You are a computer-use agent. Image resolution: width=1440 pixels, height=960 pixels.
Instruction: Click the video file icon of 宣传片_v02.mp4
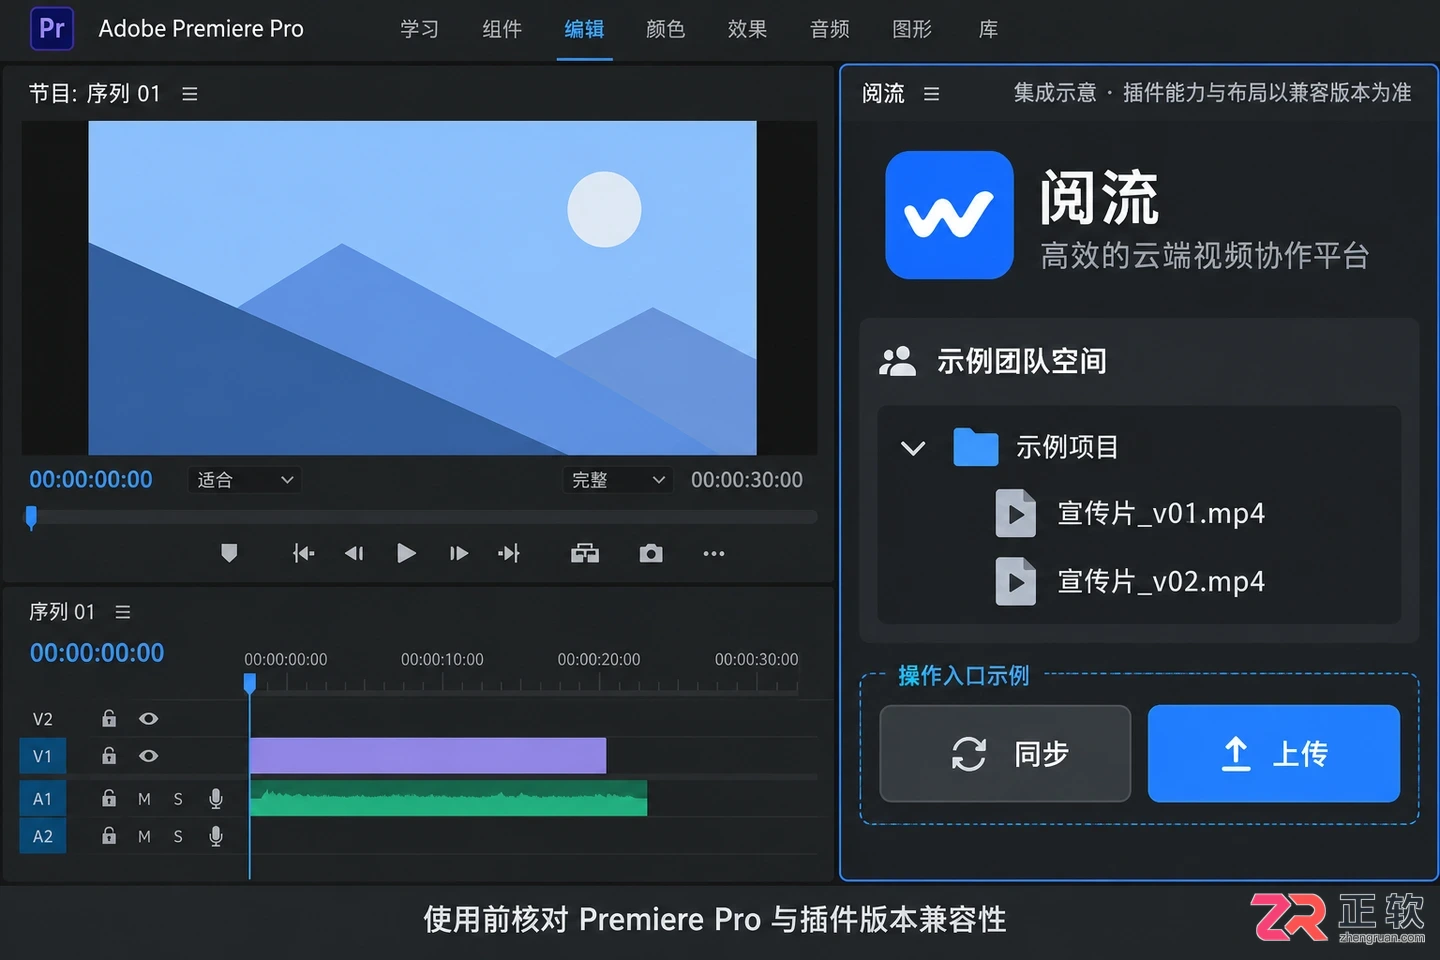click(1016, 582)
